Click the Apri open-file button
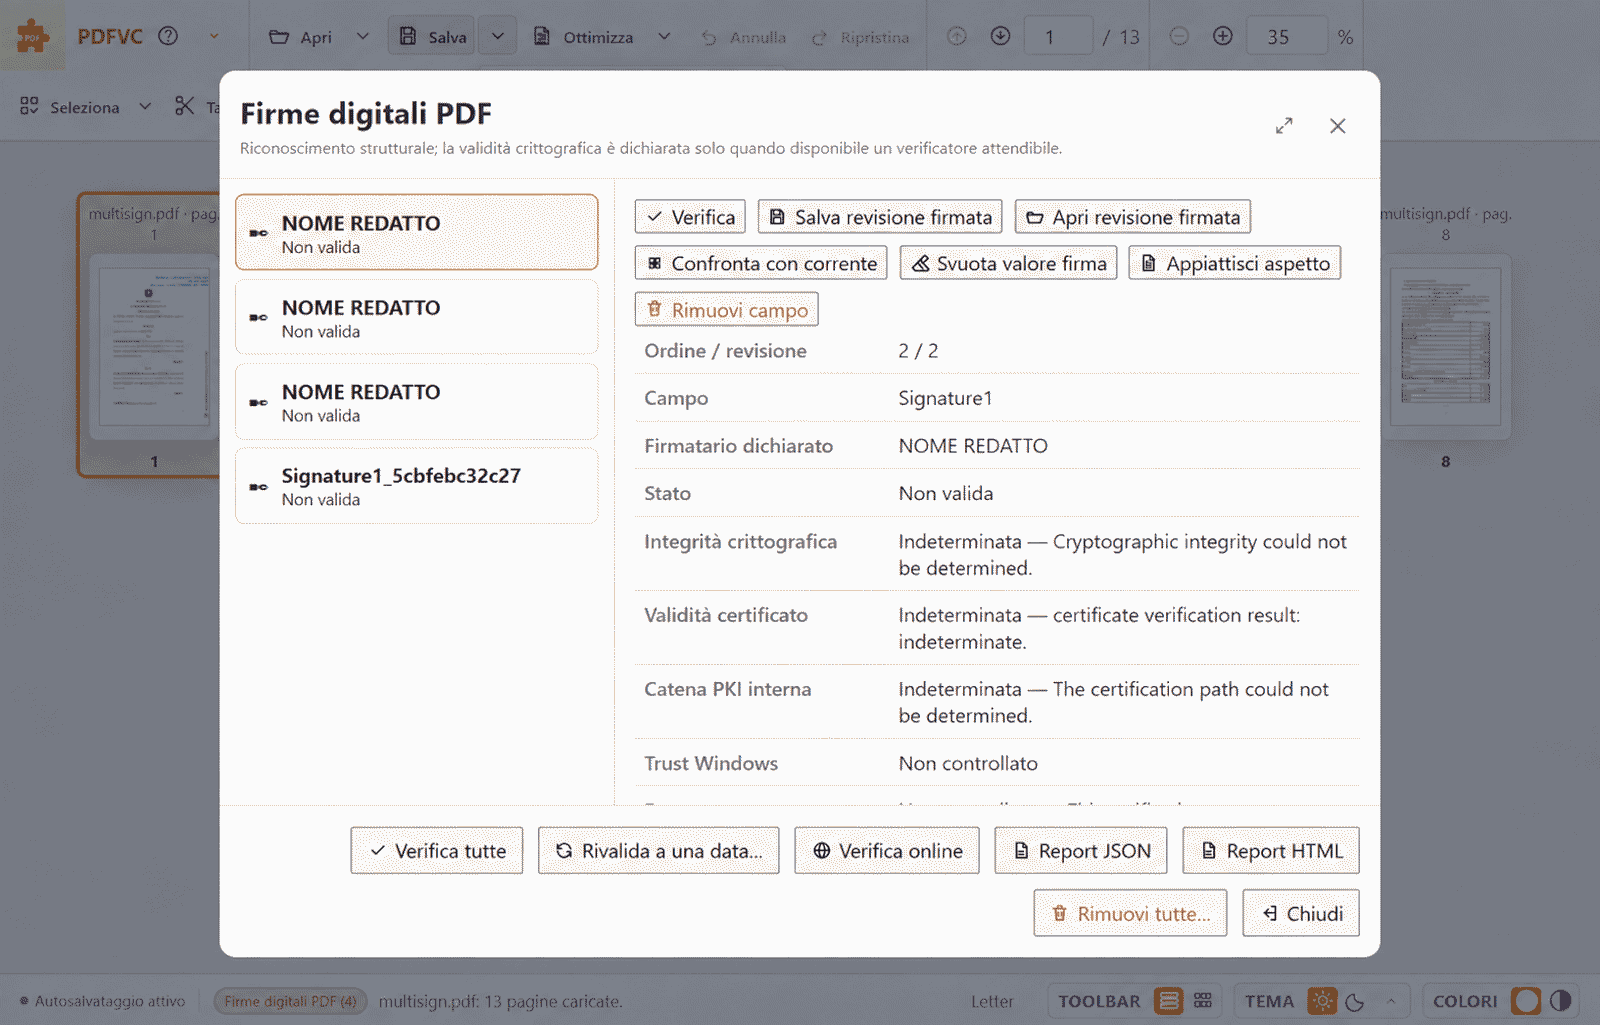The width and height of the screenshot is (1600, 1025). 300,37
